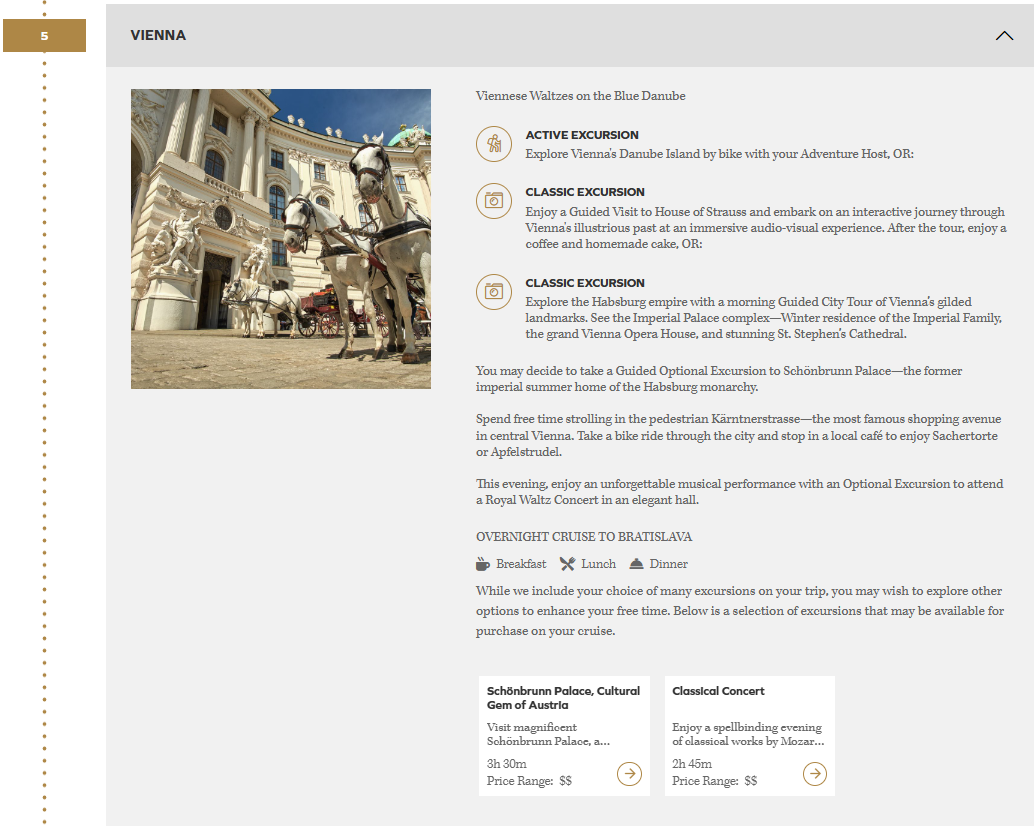Click Overnight Cruise to Bratislava text
Screen dimensions: 1035x826
coord(584,537)
